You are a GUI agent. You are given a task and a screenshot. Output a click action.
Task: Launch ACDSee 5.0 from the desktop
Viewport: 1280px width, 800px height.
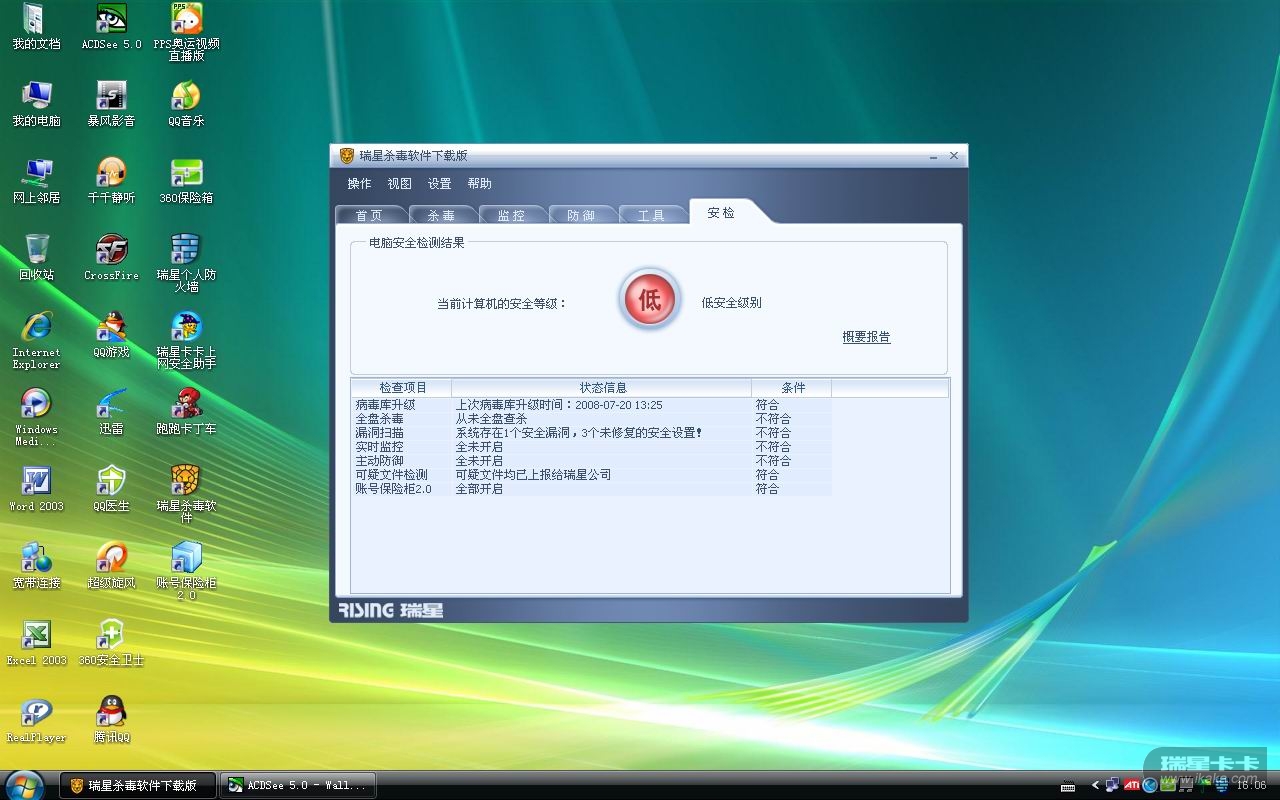(x=111, y=27)
